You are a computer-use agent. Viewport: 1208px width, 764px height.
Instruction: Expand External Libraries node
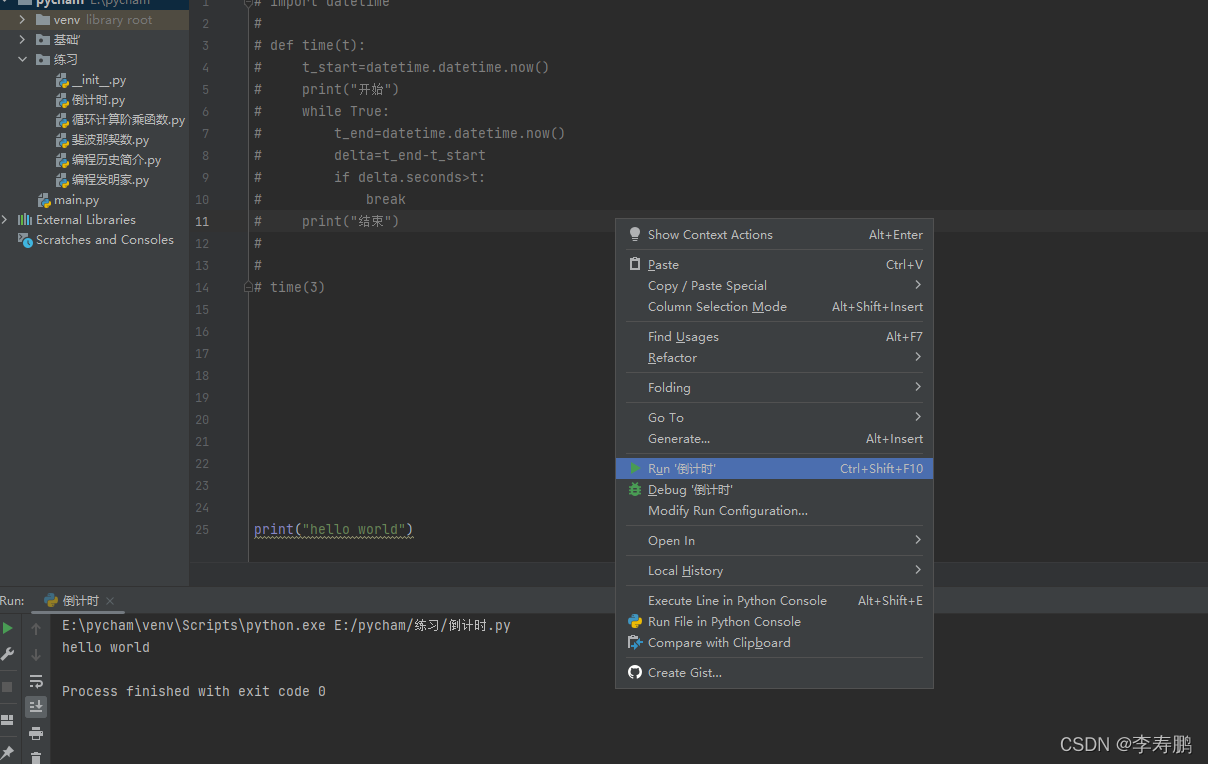[6, 220]
